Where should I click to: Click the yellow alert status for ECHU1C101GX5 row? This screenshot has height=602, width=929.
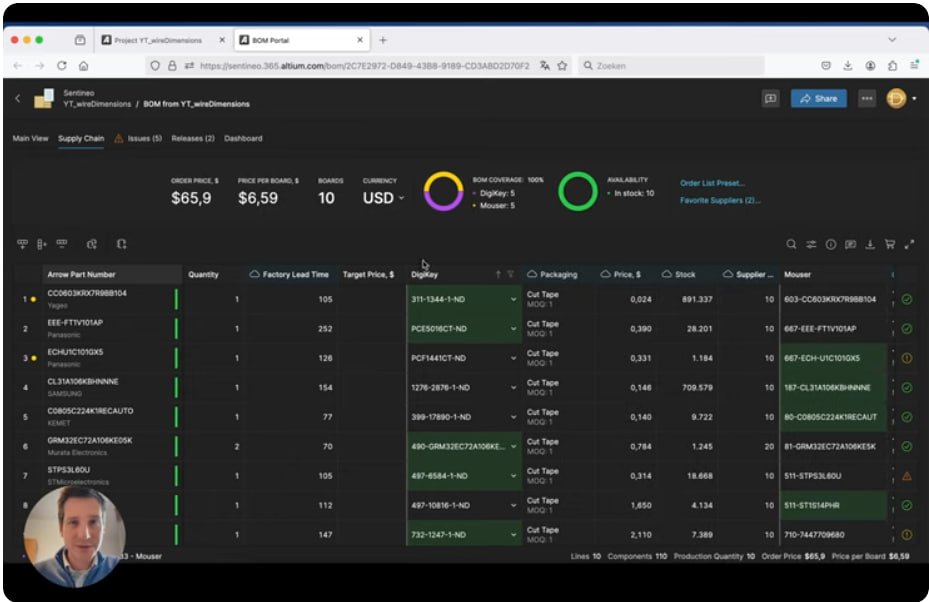tap(906, 358)
